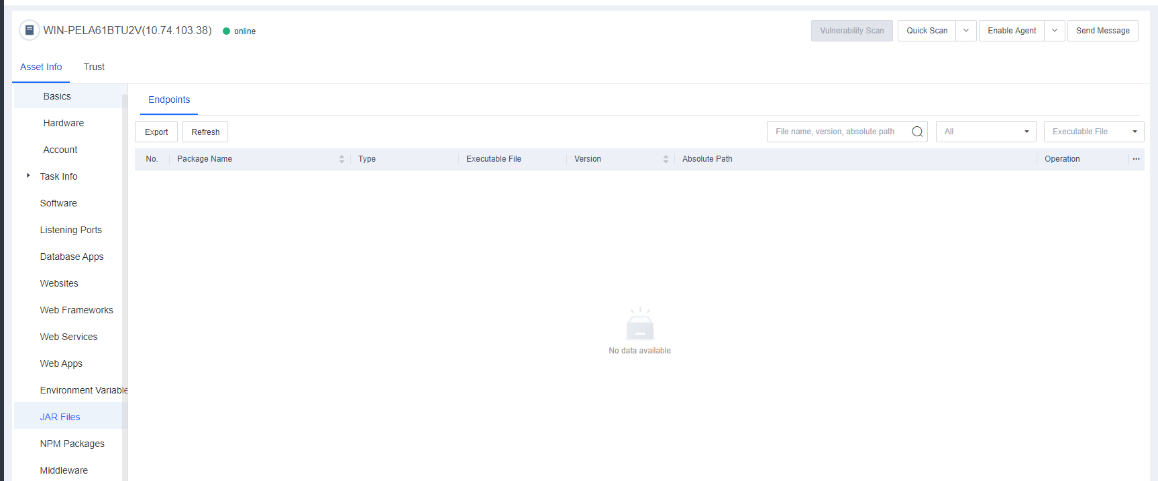Viewport: 1158px width, 481px height.
Task: Open the Executable File filter dropdown
Action: pyautogui.click(x=1094, y=132)
